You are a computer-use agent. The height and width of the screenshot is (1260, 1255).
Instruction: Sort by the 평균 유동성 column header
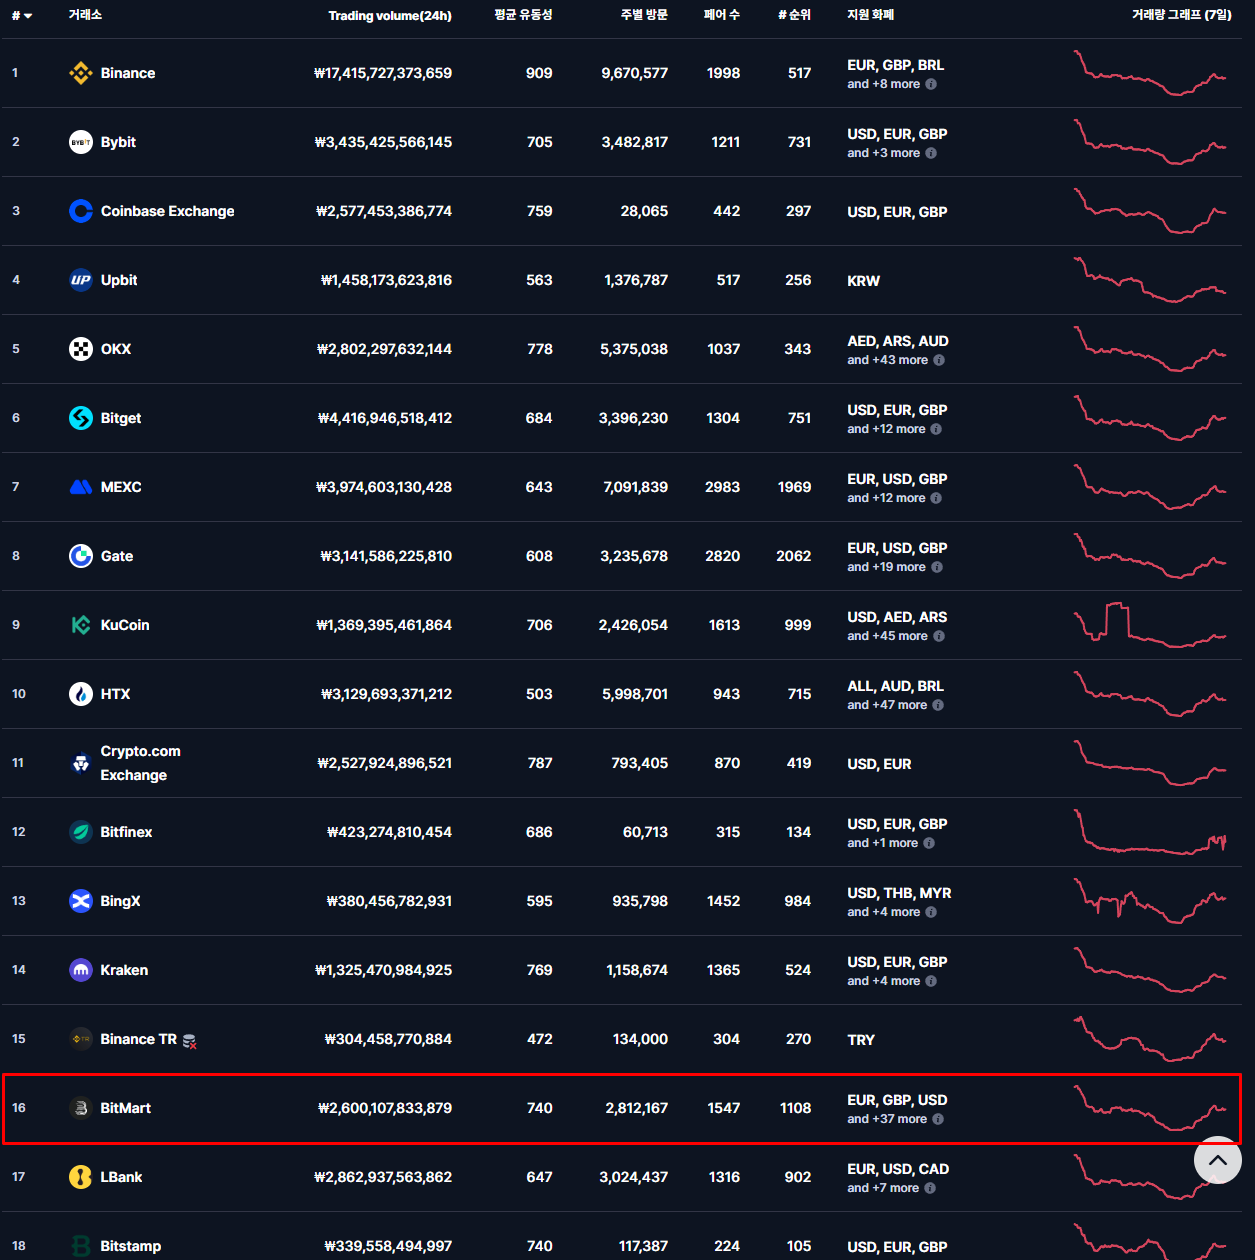click(523, 15)
